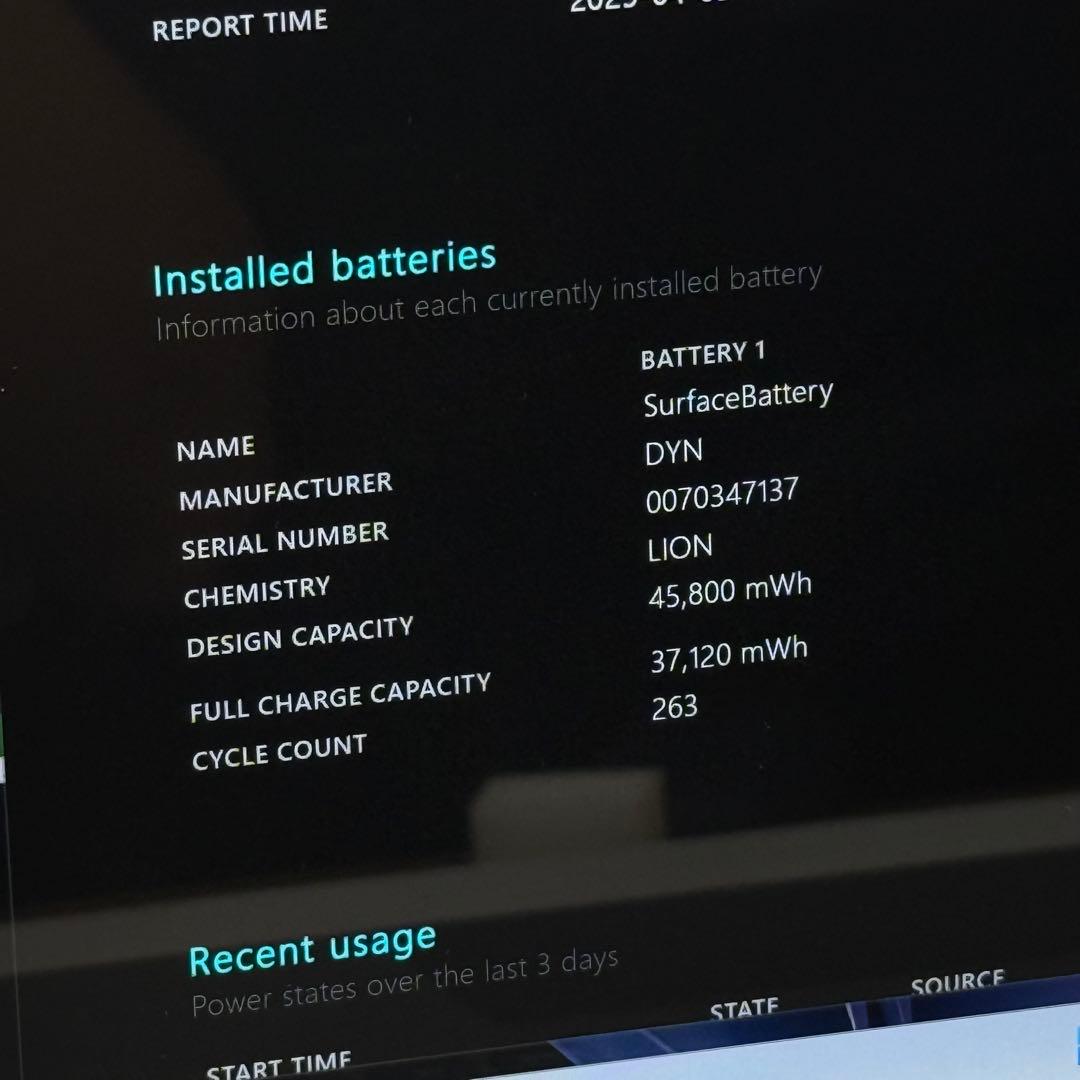
Task: Click the FULL CHARGE CAPACITY label
Action: point(340,697)
